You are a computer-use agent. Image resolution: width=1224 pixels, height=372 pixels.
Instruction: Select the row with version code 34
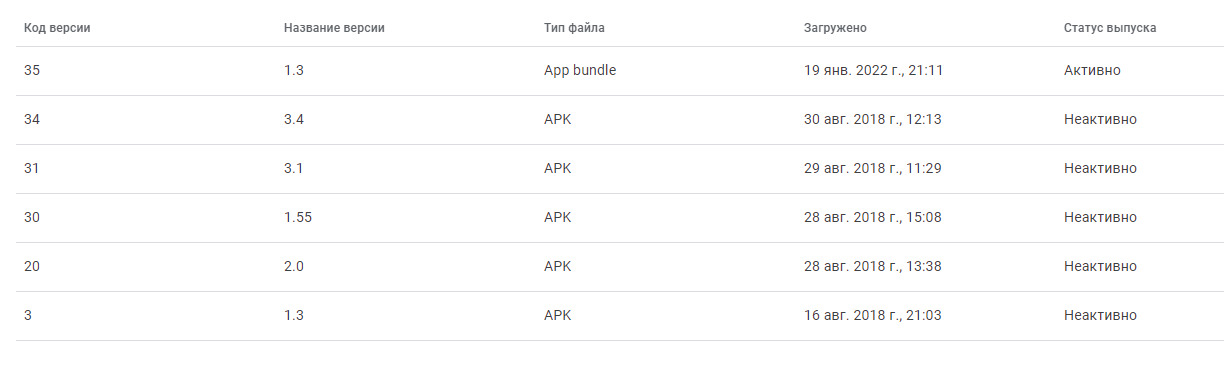(x=620, y=120)
